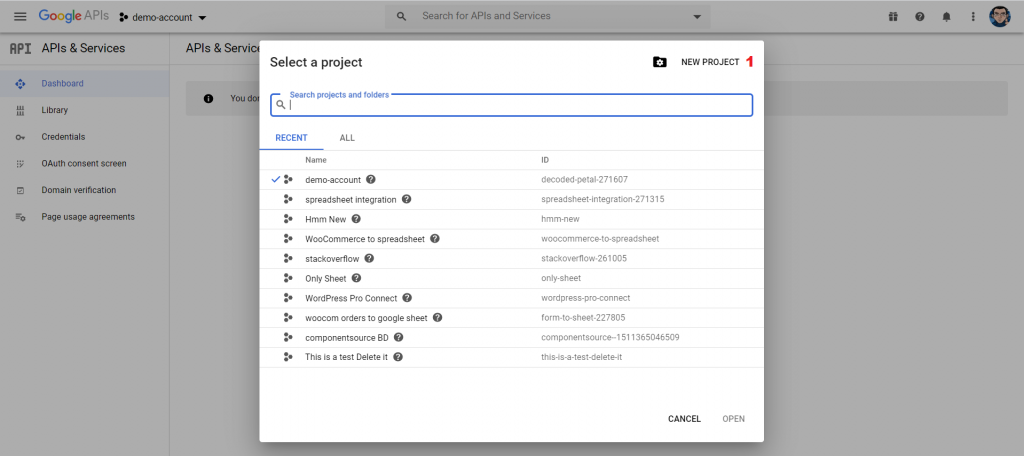
Task: Click the Google APIs logo
Action: tap(74, 16)
